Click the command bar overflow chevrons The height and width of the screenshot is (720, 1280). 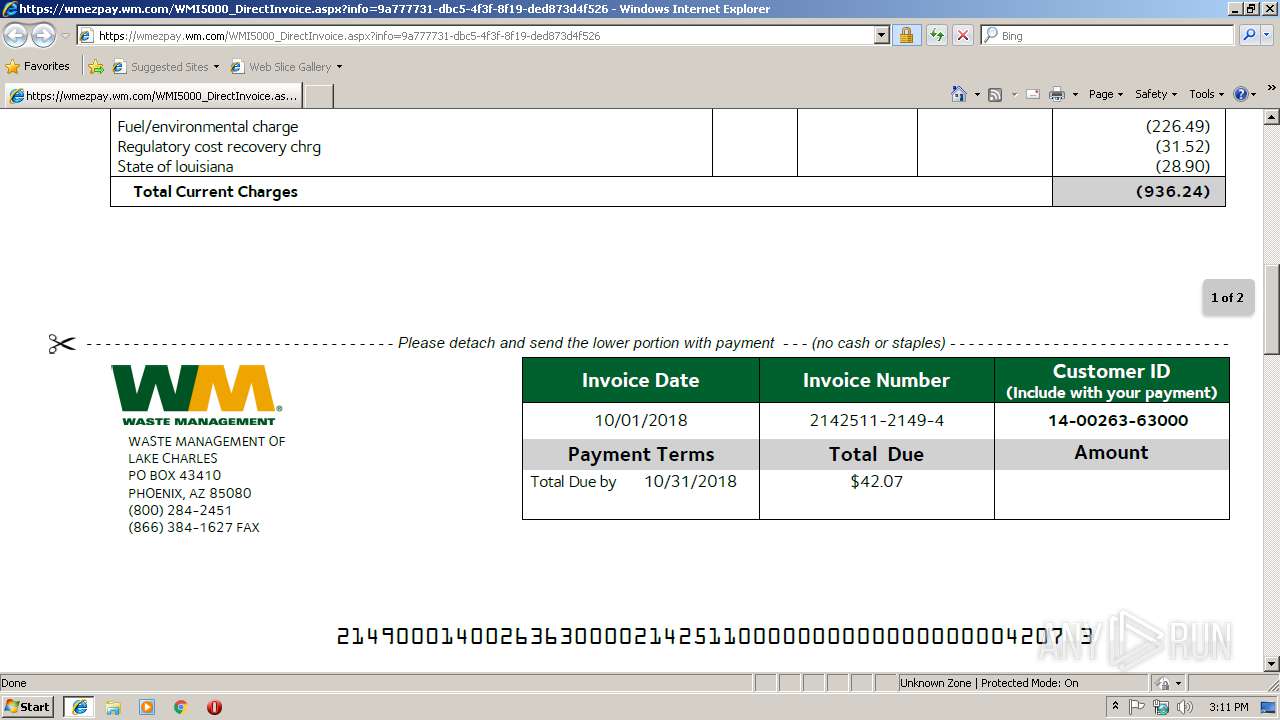click(x=1272, y=88)
